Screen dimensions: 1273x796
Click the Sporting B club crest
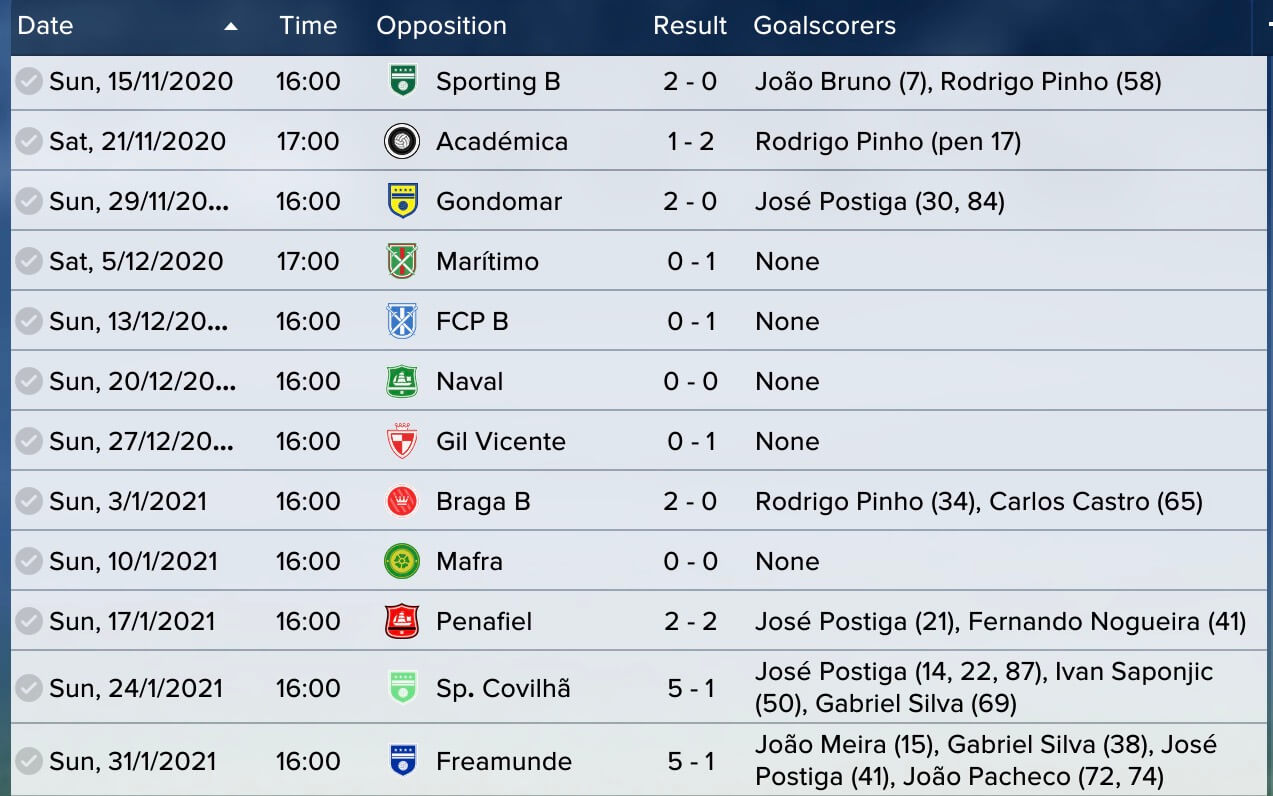tap(402, 81)
